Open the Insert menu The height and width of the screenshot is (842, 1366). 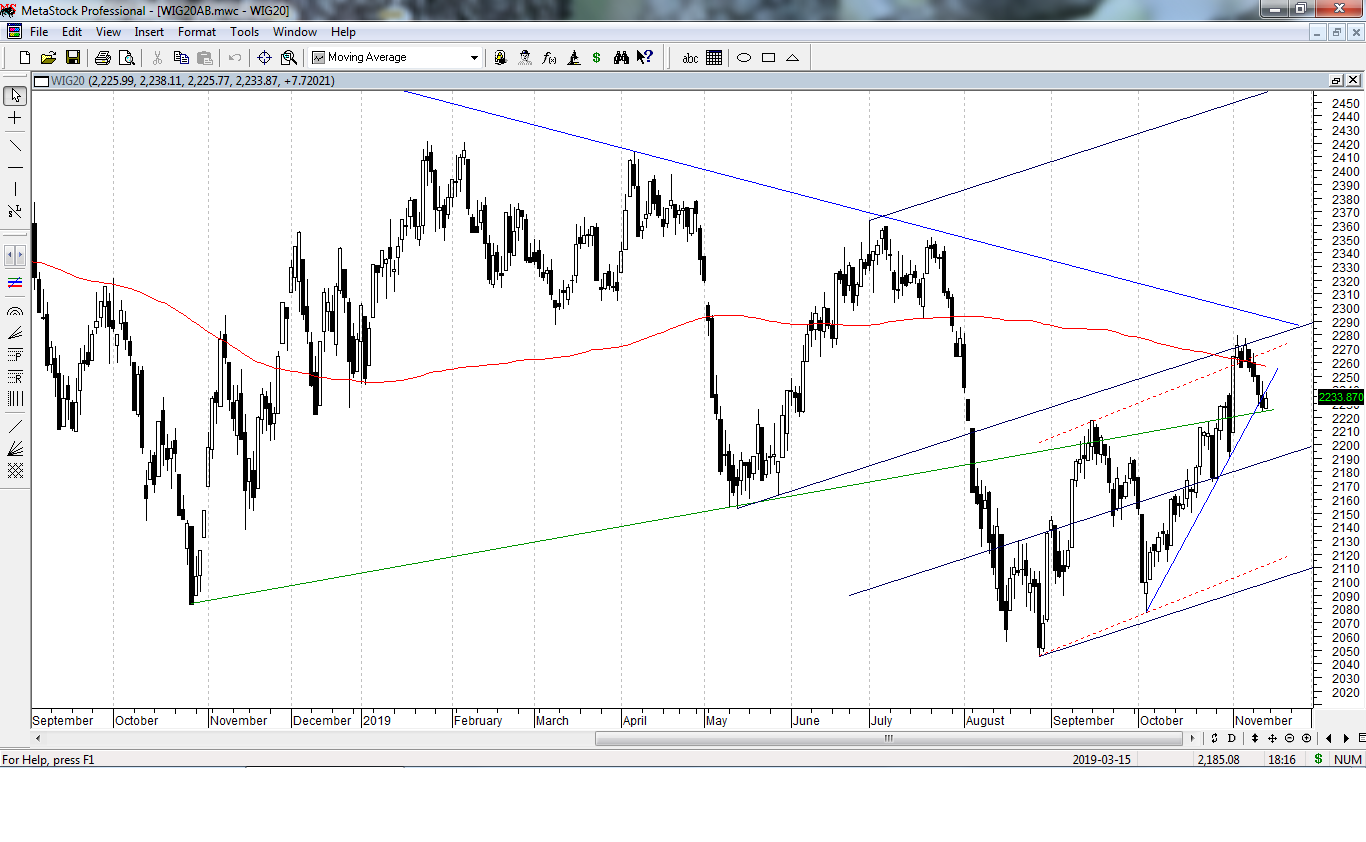pyautogui.click(x=149, y=32)
